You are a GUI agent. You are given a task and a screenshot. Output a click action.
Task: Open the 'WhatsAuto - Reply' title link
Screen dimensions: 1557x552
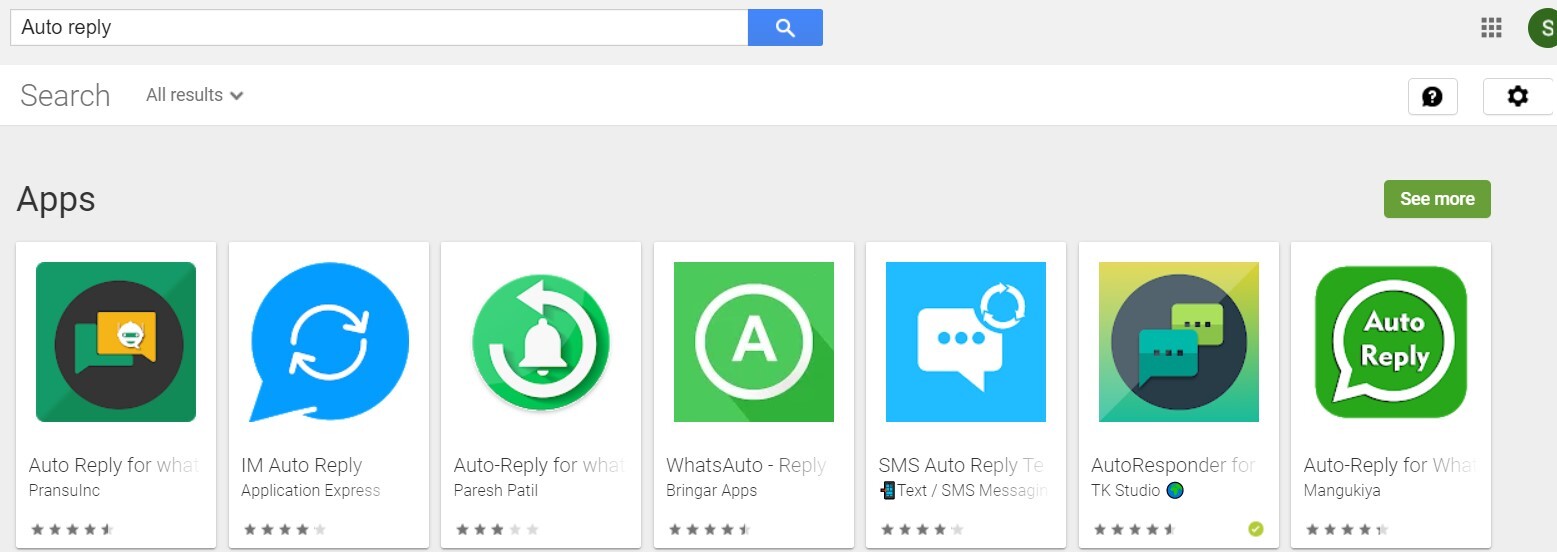746,465
